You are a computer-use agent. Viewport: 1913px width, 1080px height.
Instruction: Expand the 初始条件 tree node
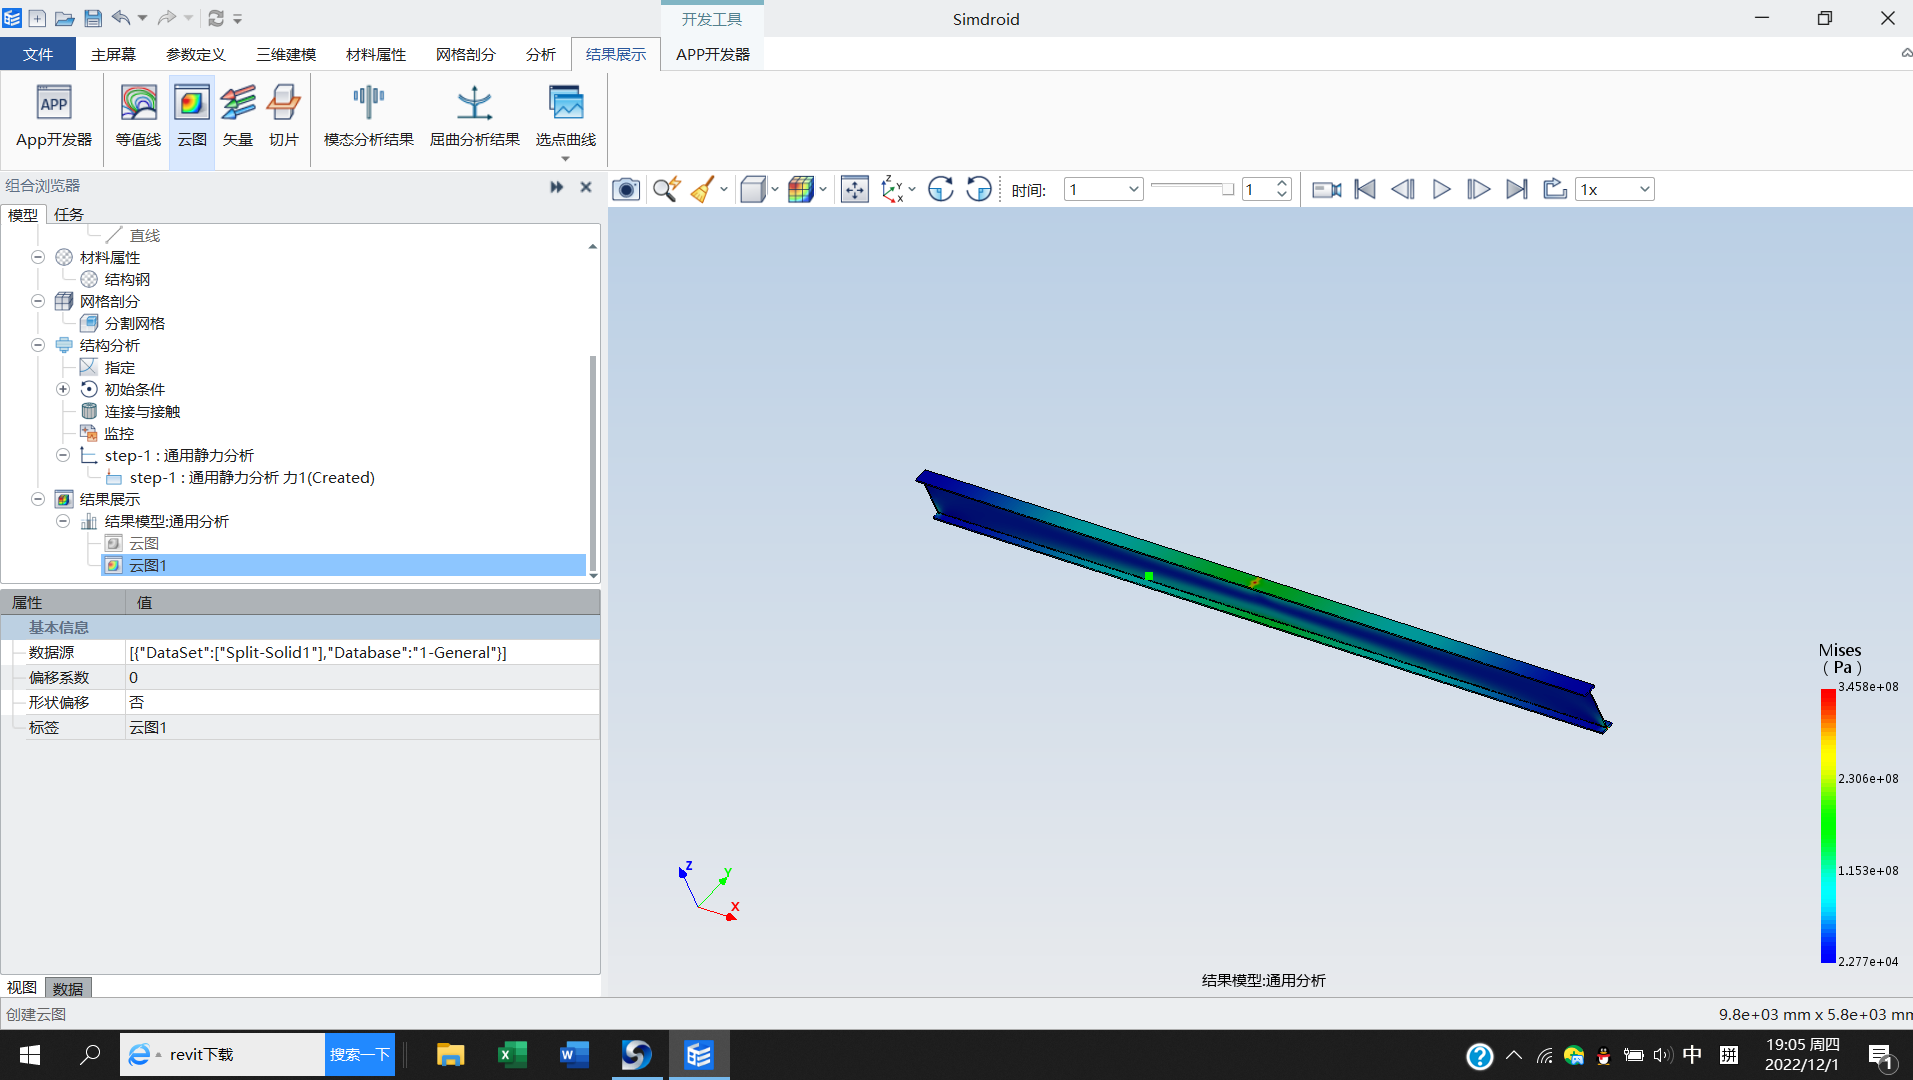(63, 389)
